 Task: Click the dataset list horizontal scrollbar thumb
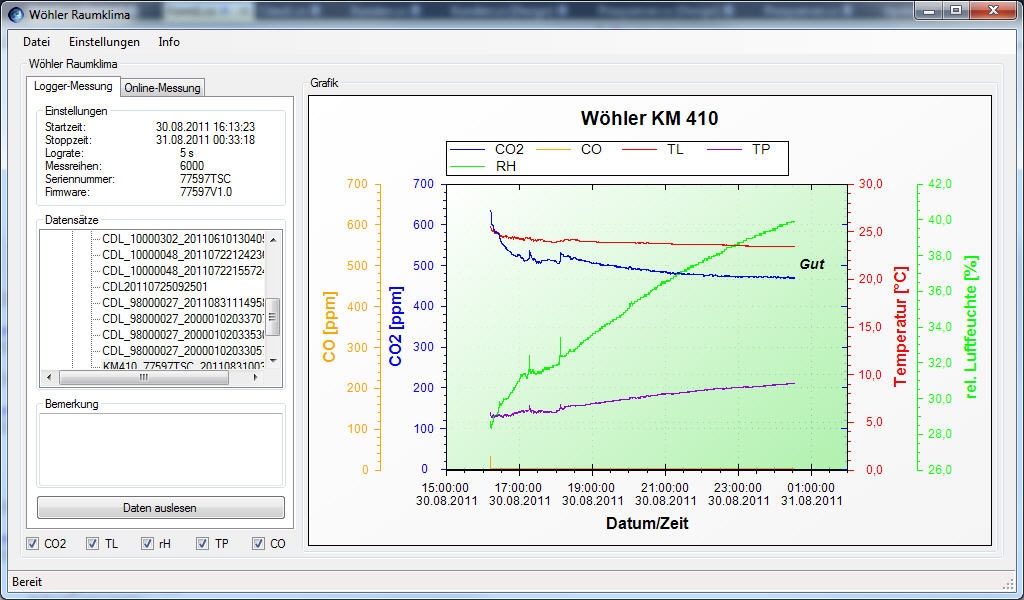144,377
